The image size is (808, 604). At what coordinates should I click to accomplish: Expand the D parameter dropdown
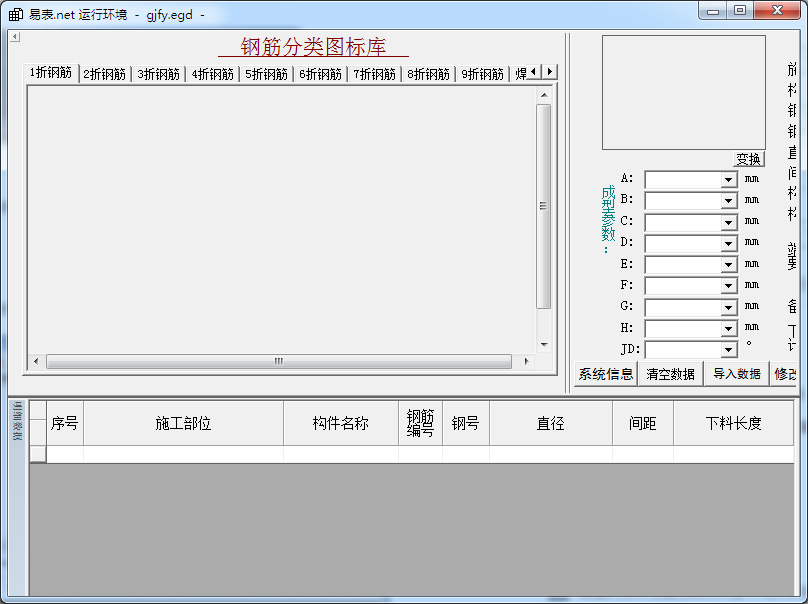[728, 244]
